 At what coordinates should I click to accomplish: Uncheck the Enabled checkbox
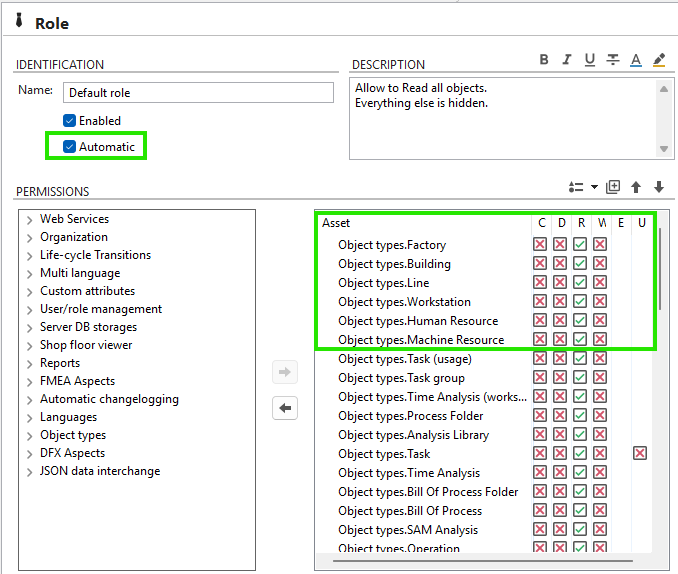[x=70, y=121]
